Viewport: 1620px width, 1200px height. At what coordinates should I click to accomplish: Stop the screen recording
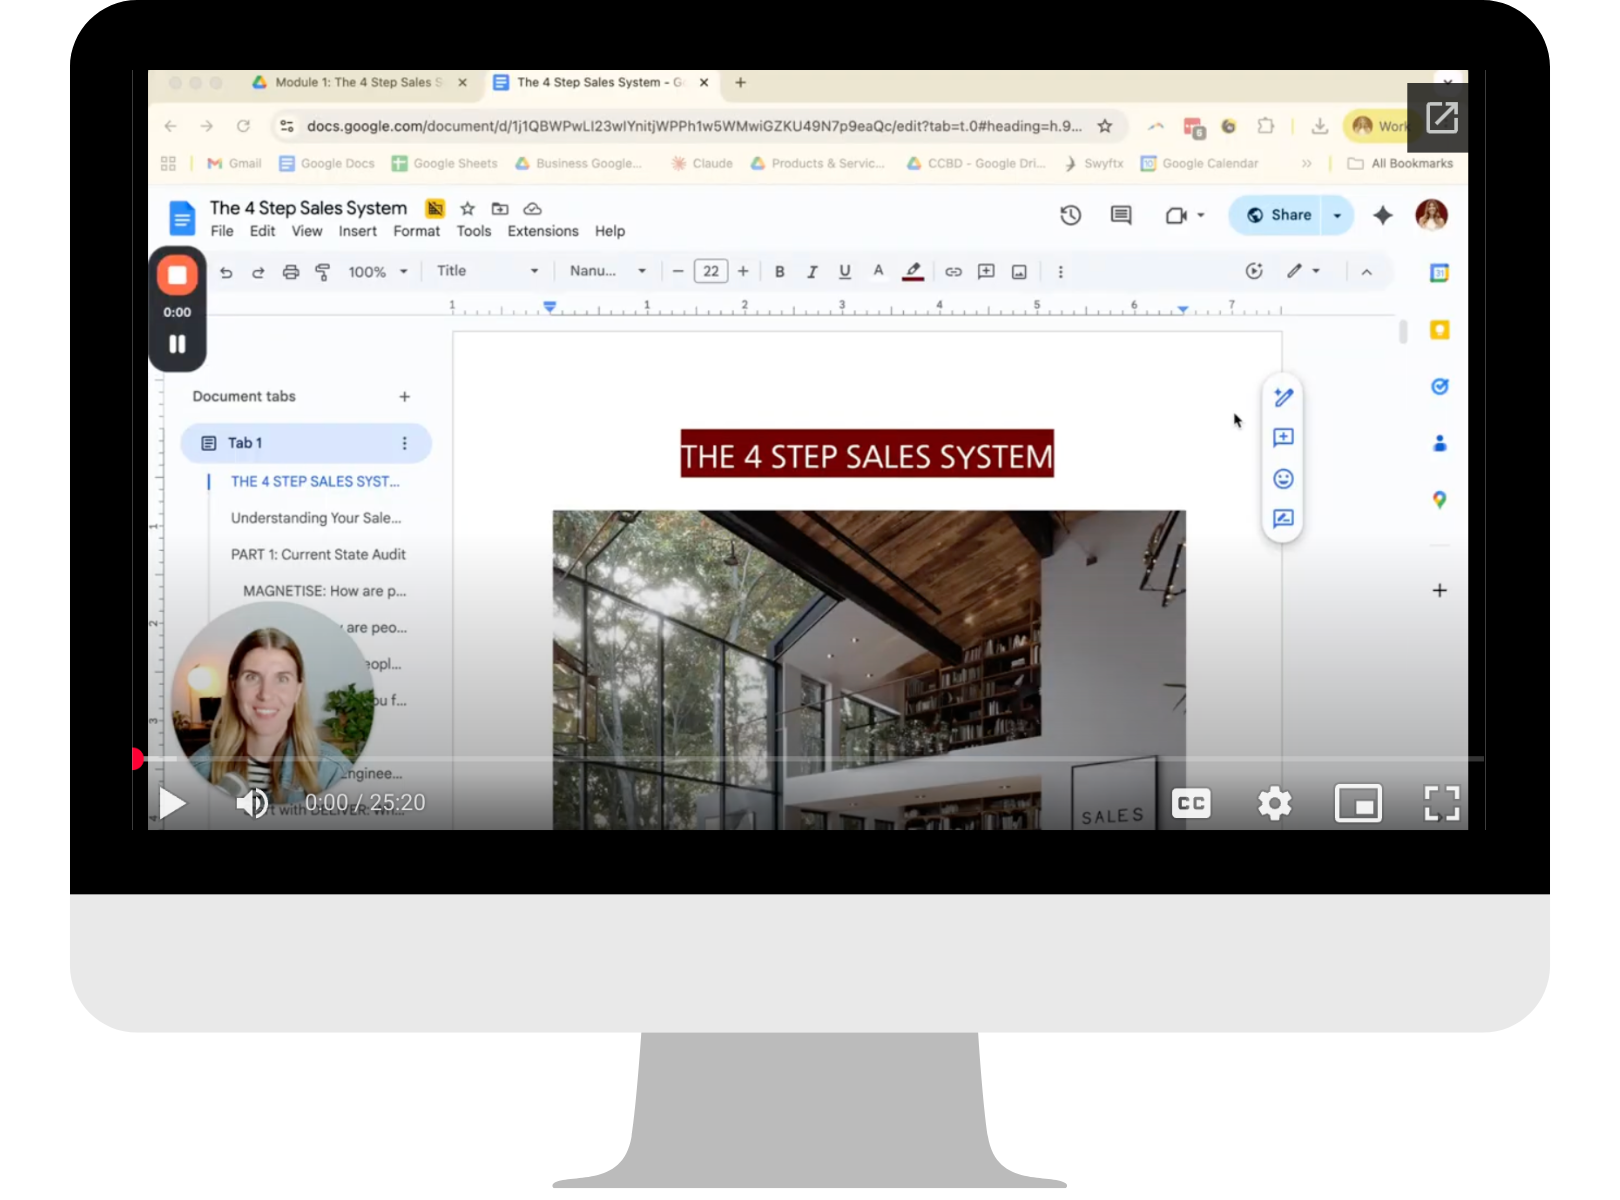pyautogui.click(x=177, y=275)
